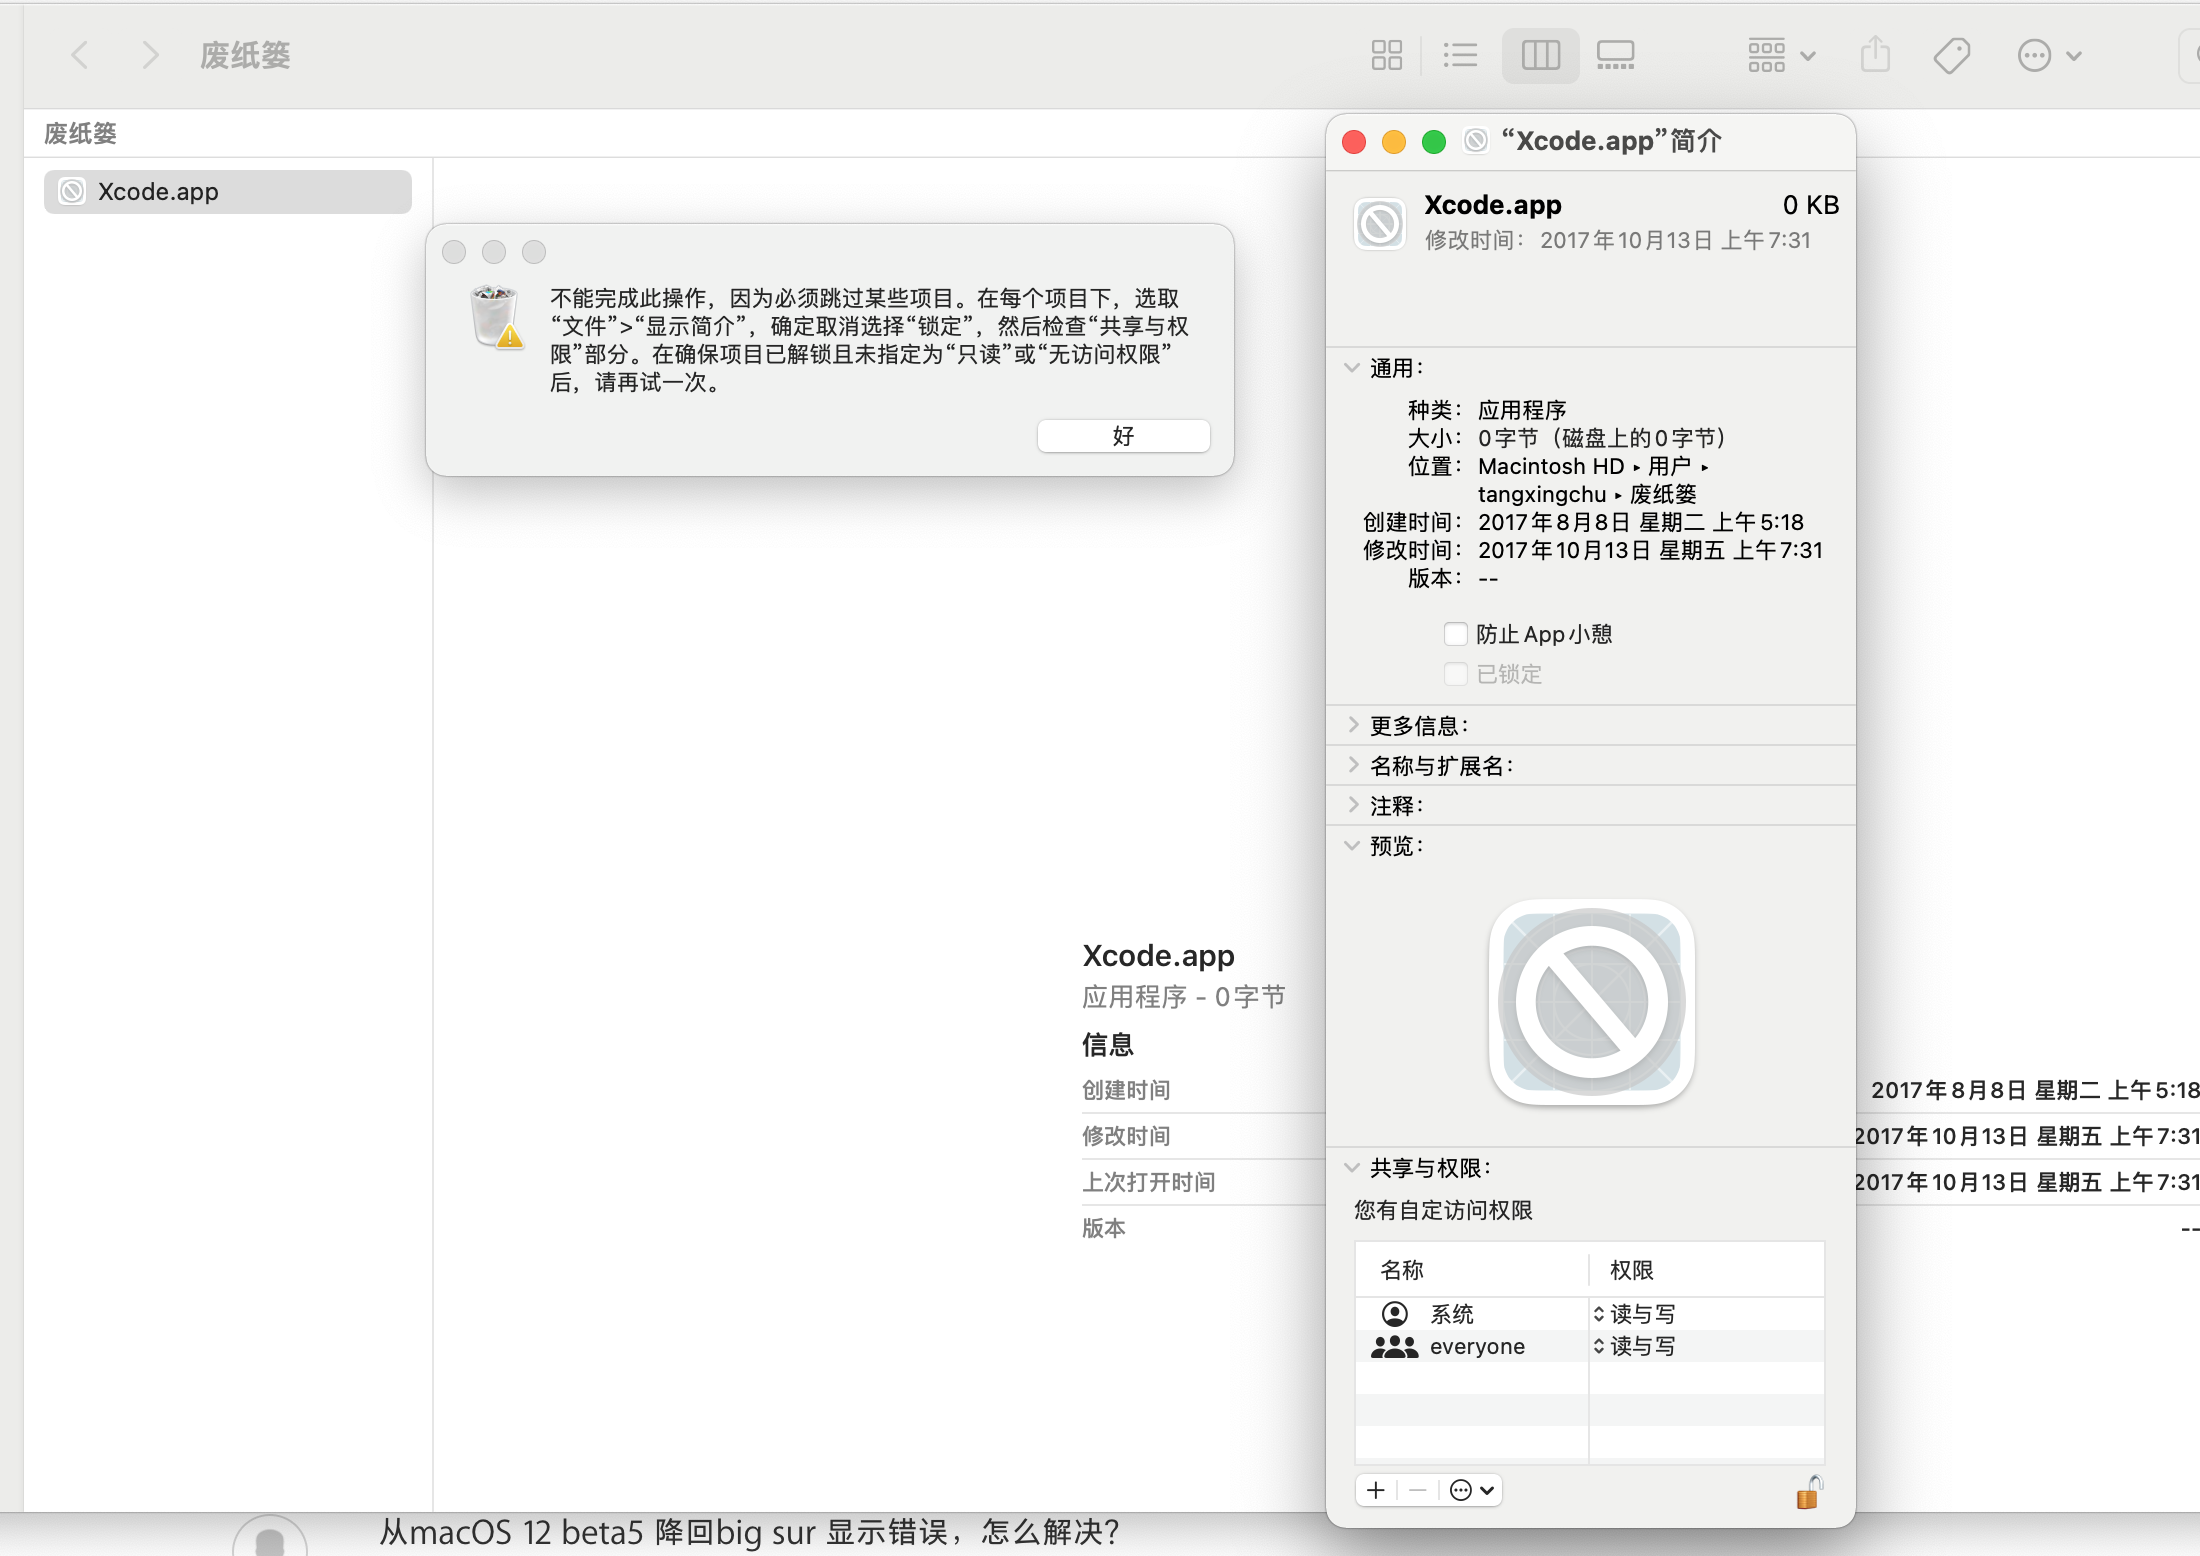Screen dimensions: 2200x1556
Task: Click the share toolbar icon
Action: pyautogui.click(x=1875, y=55)
